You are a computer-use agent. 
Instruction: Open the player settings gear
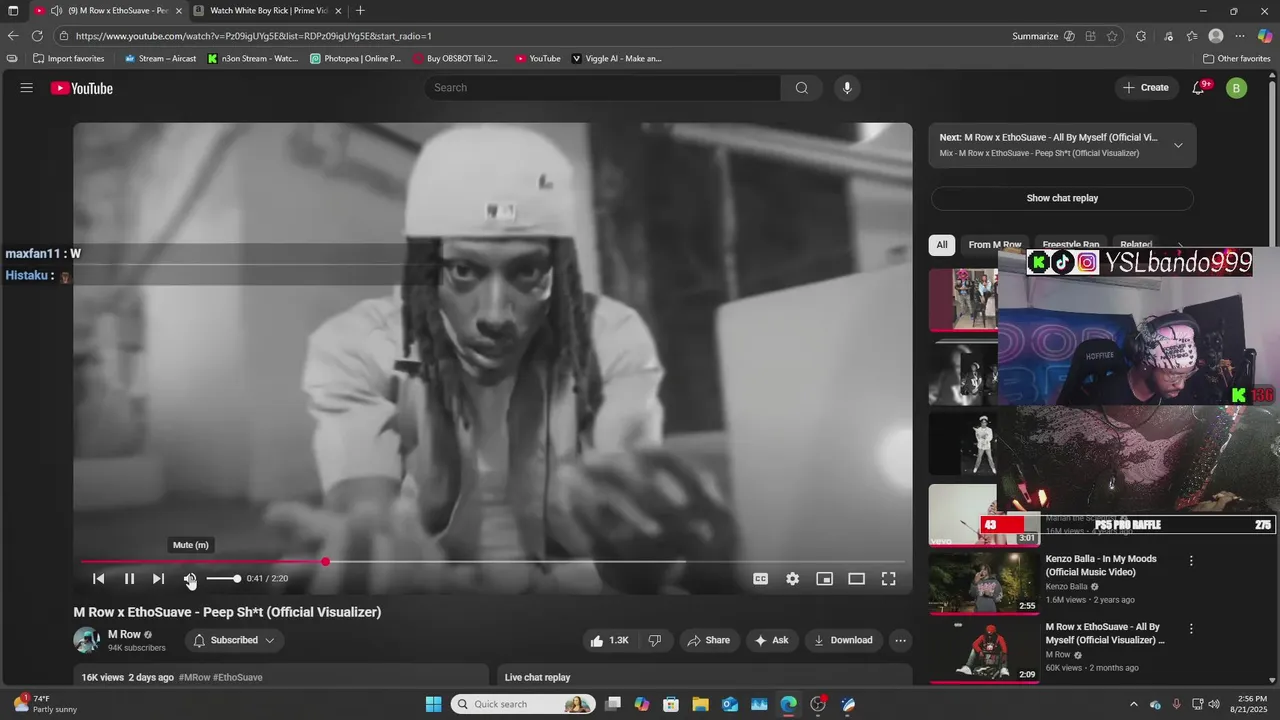(793, 579)
